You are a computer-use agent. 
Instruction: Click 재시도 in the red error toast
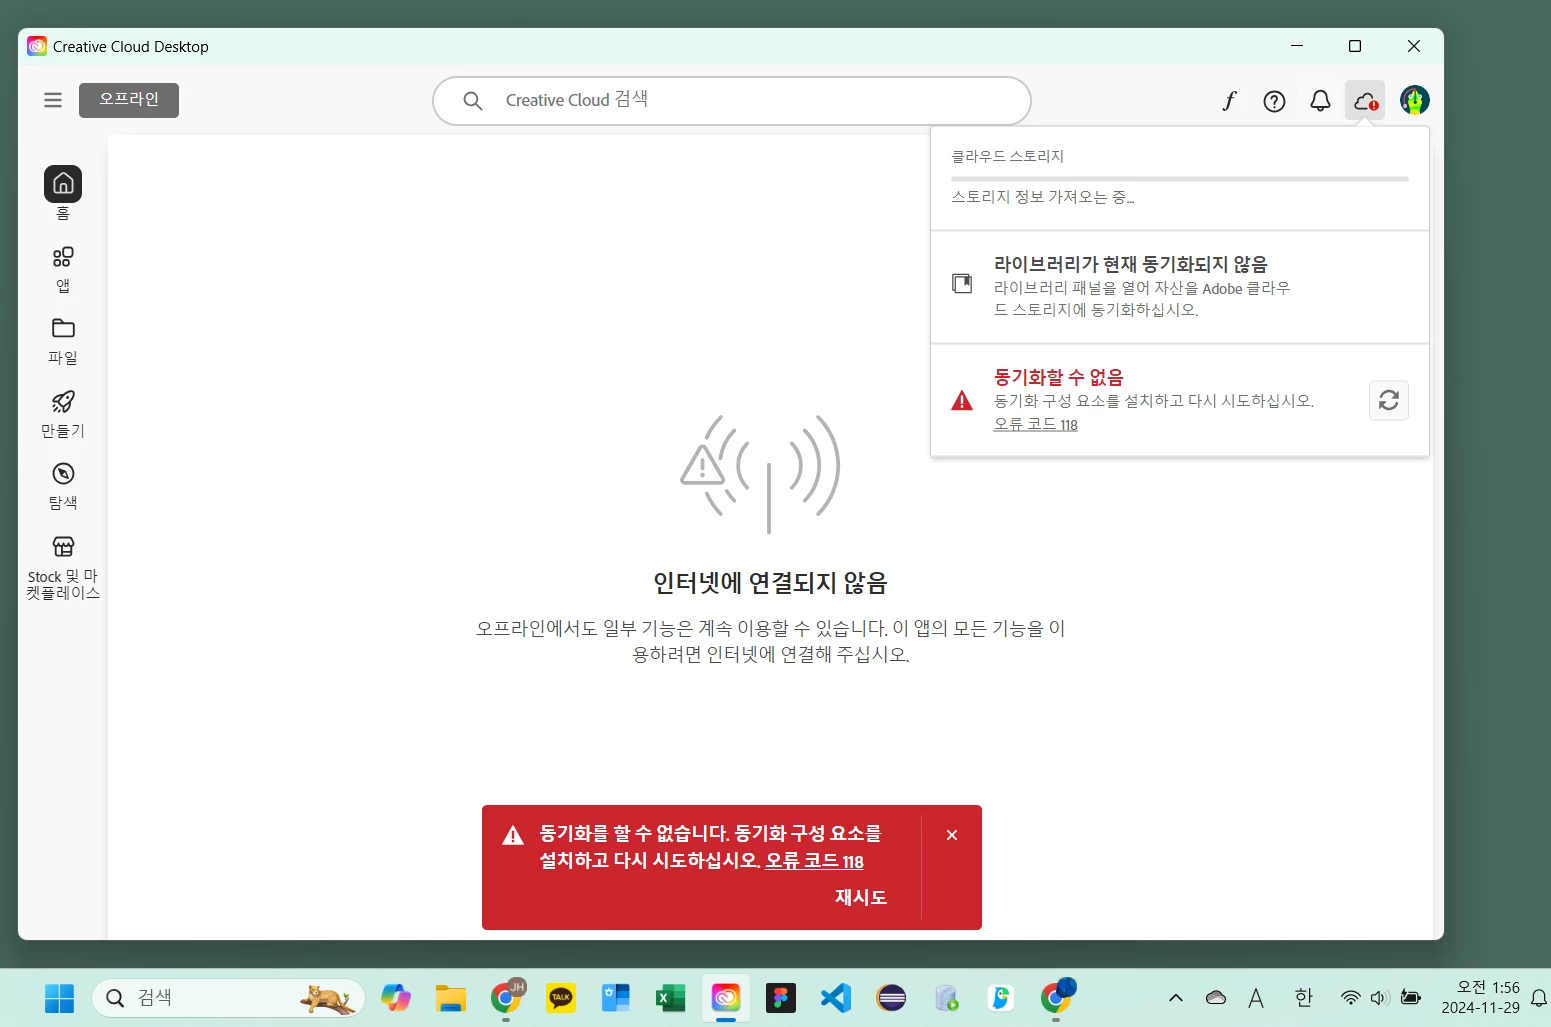pyautogui.click(x=861, y=897)
